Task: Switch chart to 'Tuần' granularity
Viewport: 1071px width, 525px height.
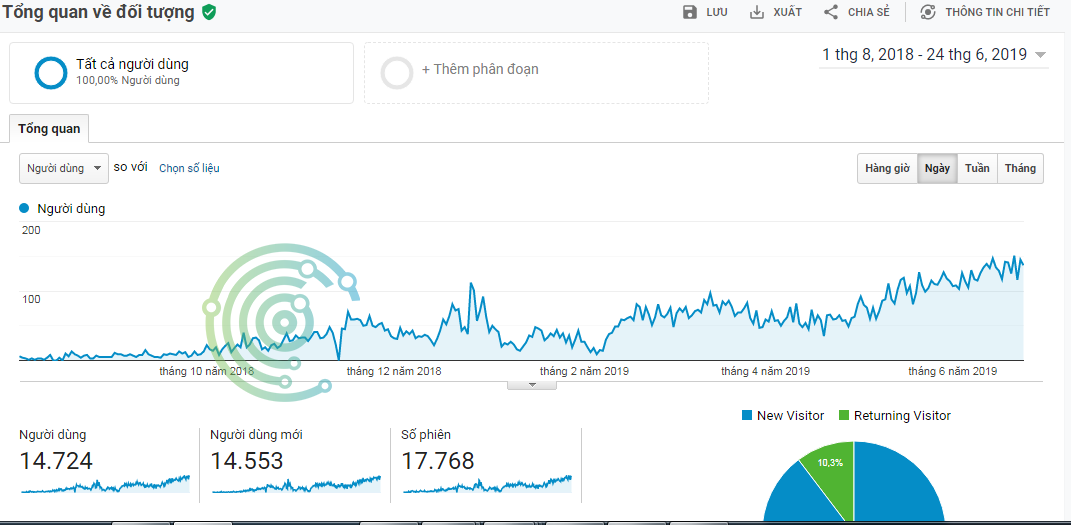Action: coord(977,168)
